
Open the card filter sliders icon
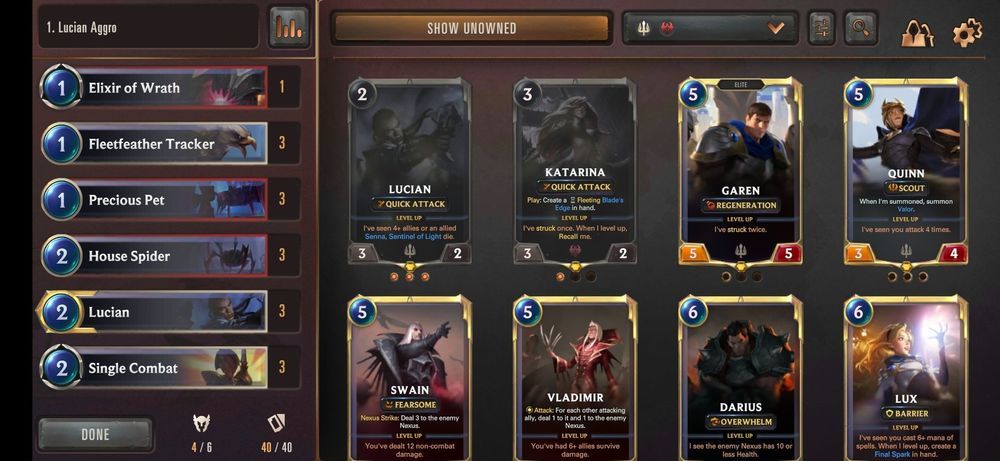point(821,28)
